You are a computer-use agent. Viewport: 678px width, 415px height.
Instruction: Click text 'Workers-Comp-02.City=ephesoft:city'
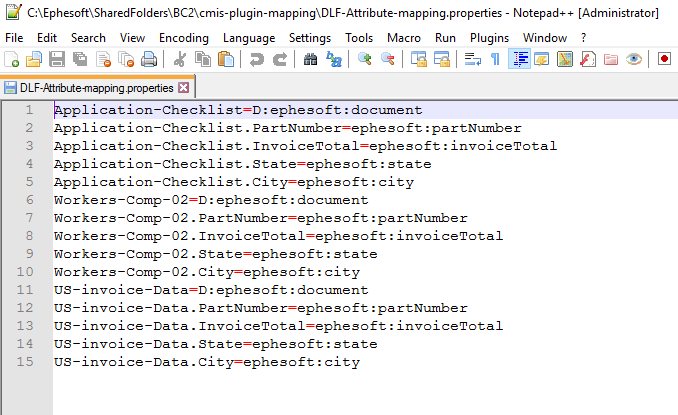pyautogui.click(x=207, y=272)
